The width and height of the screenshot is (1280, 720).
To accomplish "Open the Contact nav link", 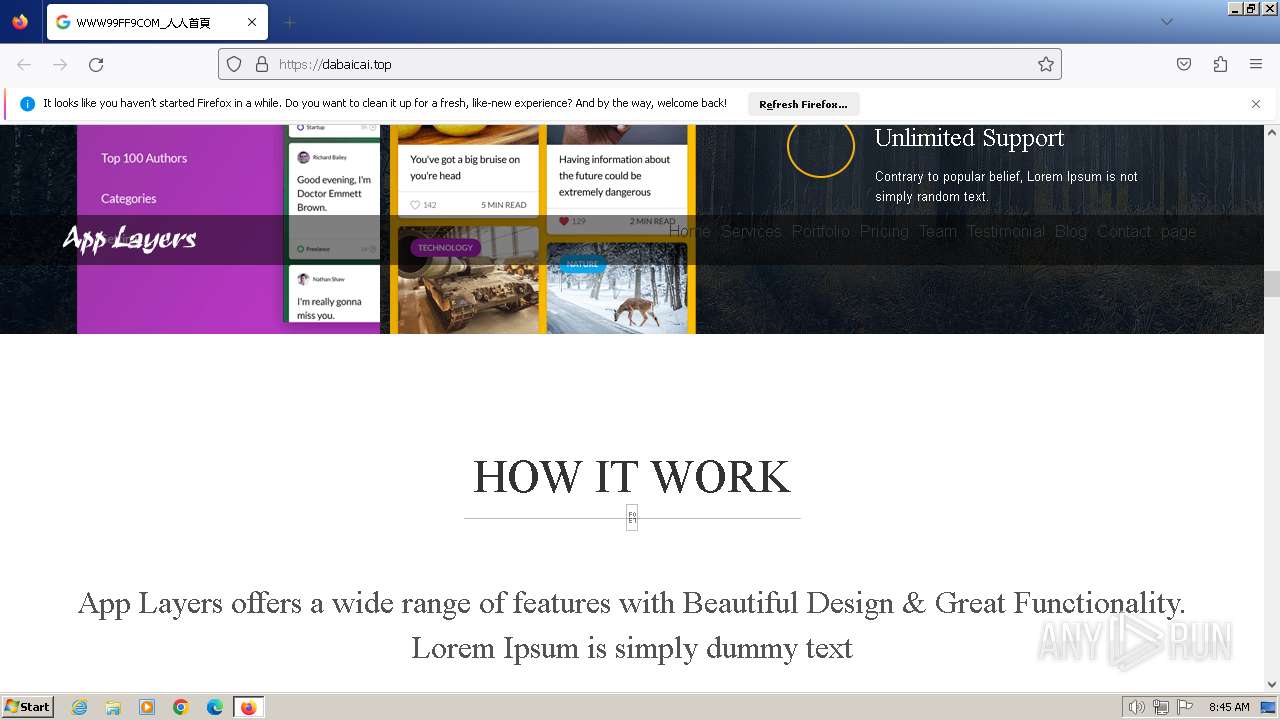I will tap(1124, 231).
